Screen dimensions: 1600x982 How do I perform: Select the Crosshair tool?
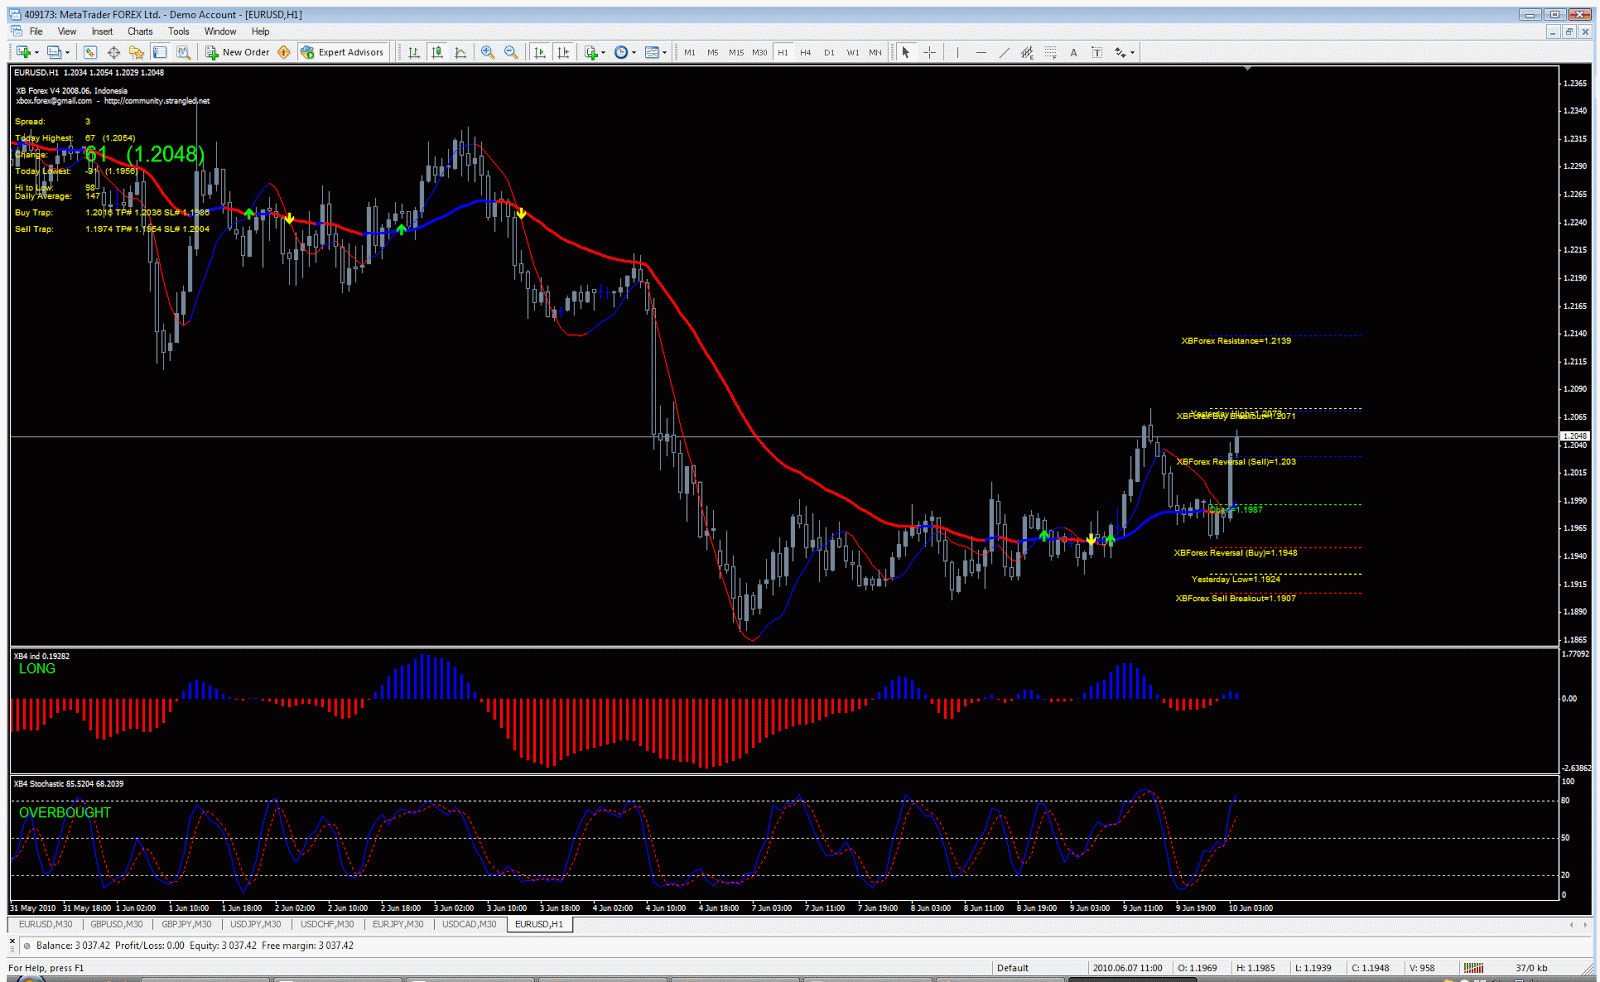click(929, 52)
